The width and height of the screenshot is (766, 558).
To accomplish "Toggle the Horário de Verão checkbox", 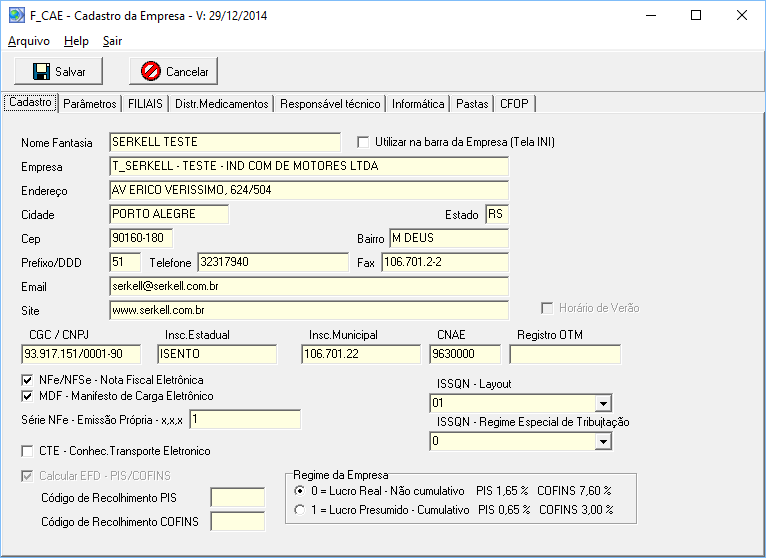I will tap(547, 308).
